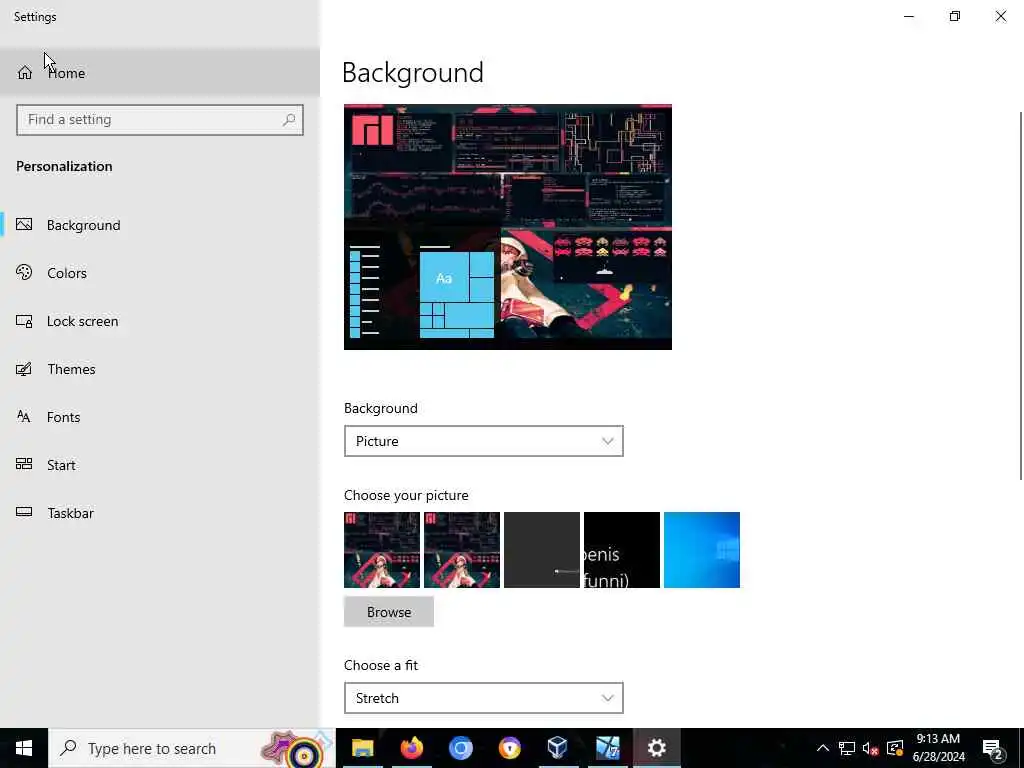1024x768 pixels.
Task: Show hidden system tray icons
Action: click(823, 748)
